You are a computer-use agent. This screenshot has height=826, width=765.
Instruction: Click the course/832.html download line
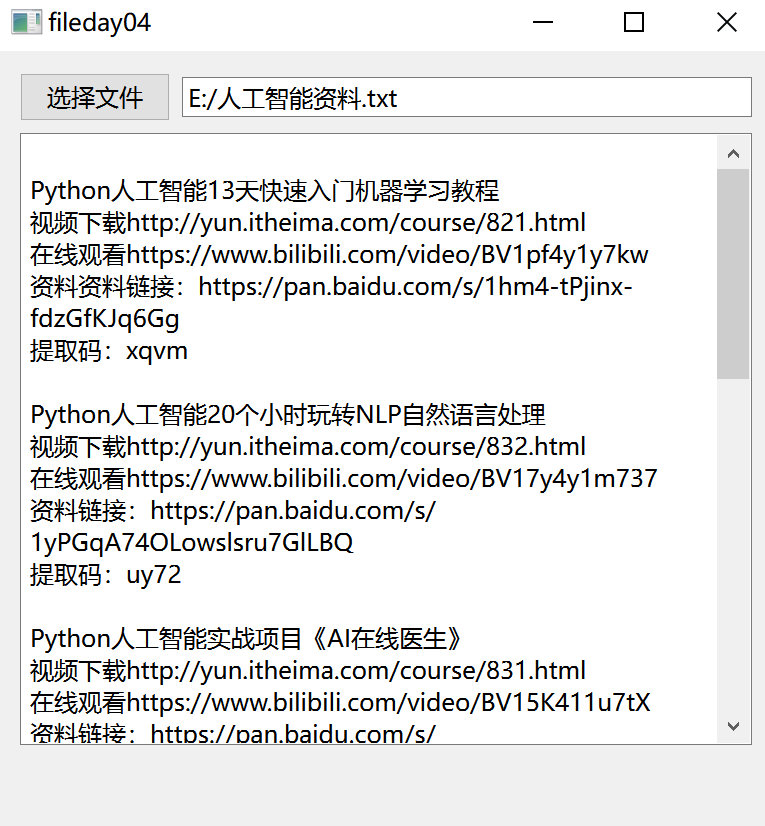(x=308, y=447)
